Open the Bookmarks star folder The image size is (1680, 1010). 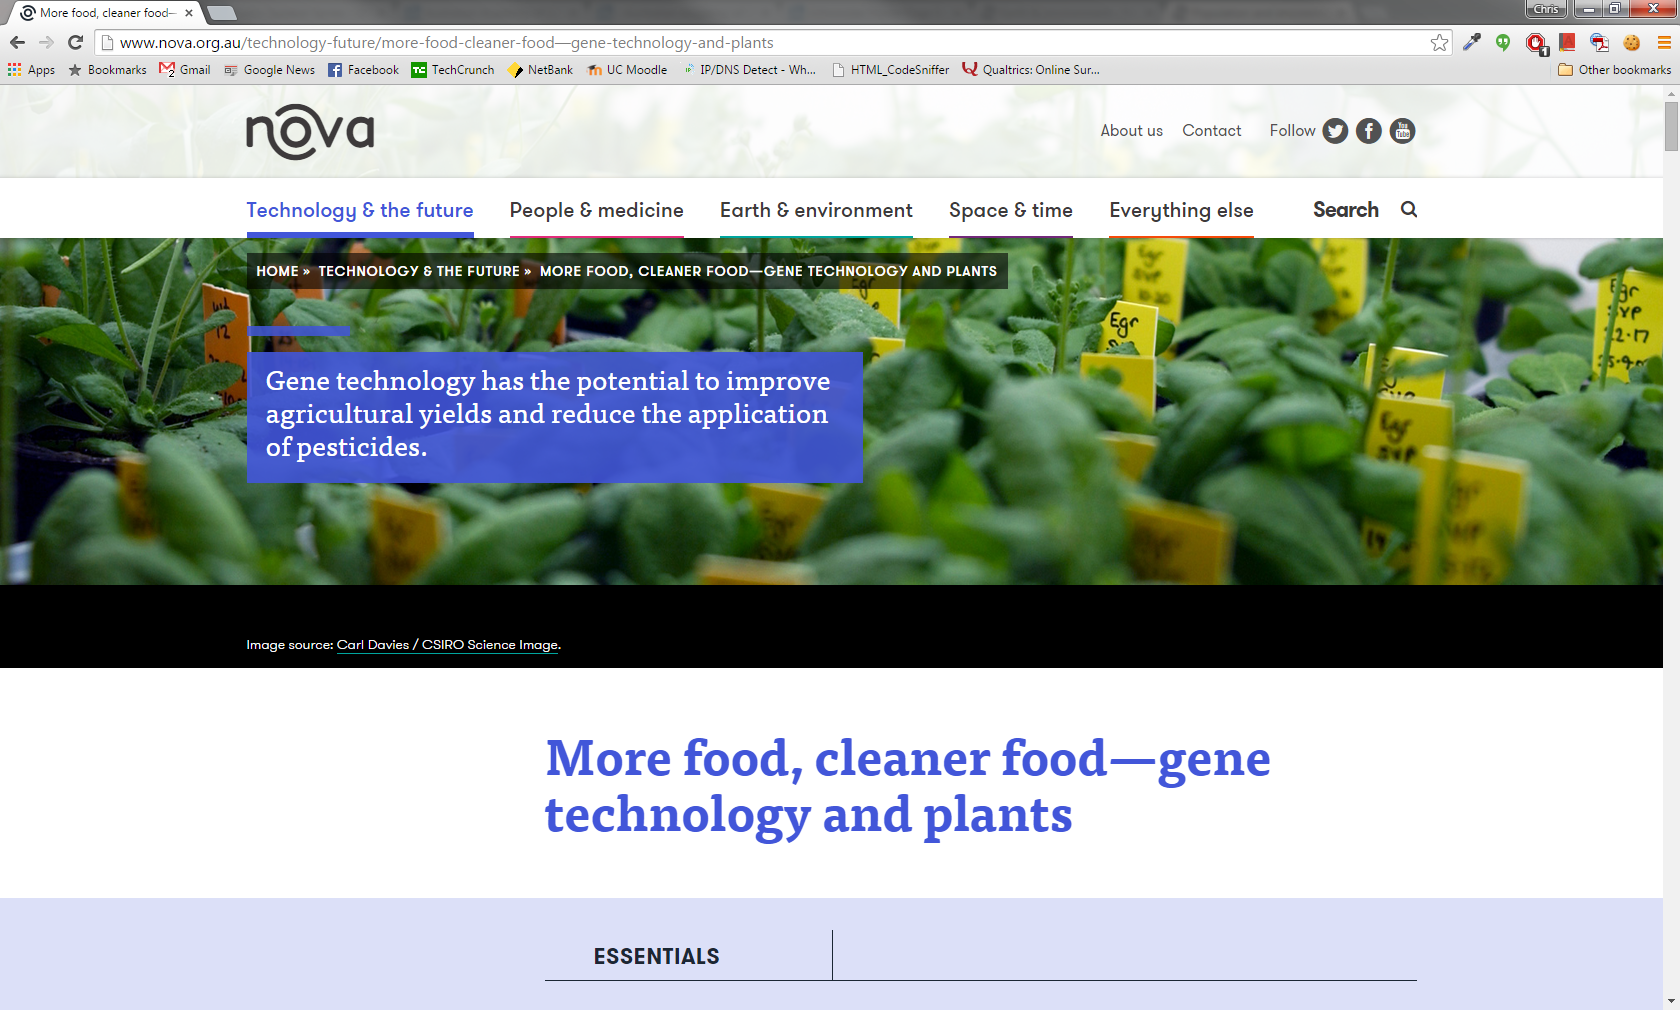107,70
